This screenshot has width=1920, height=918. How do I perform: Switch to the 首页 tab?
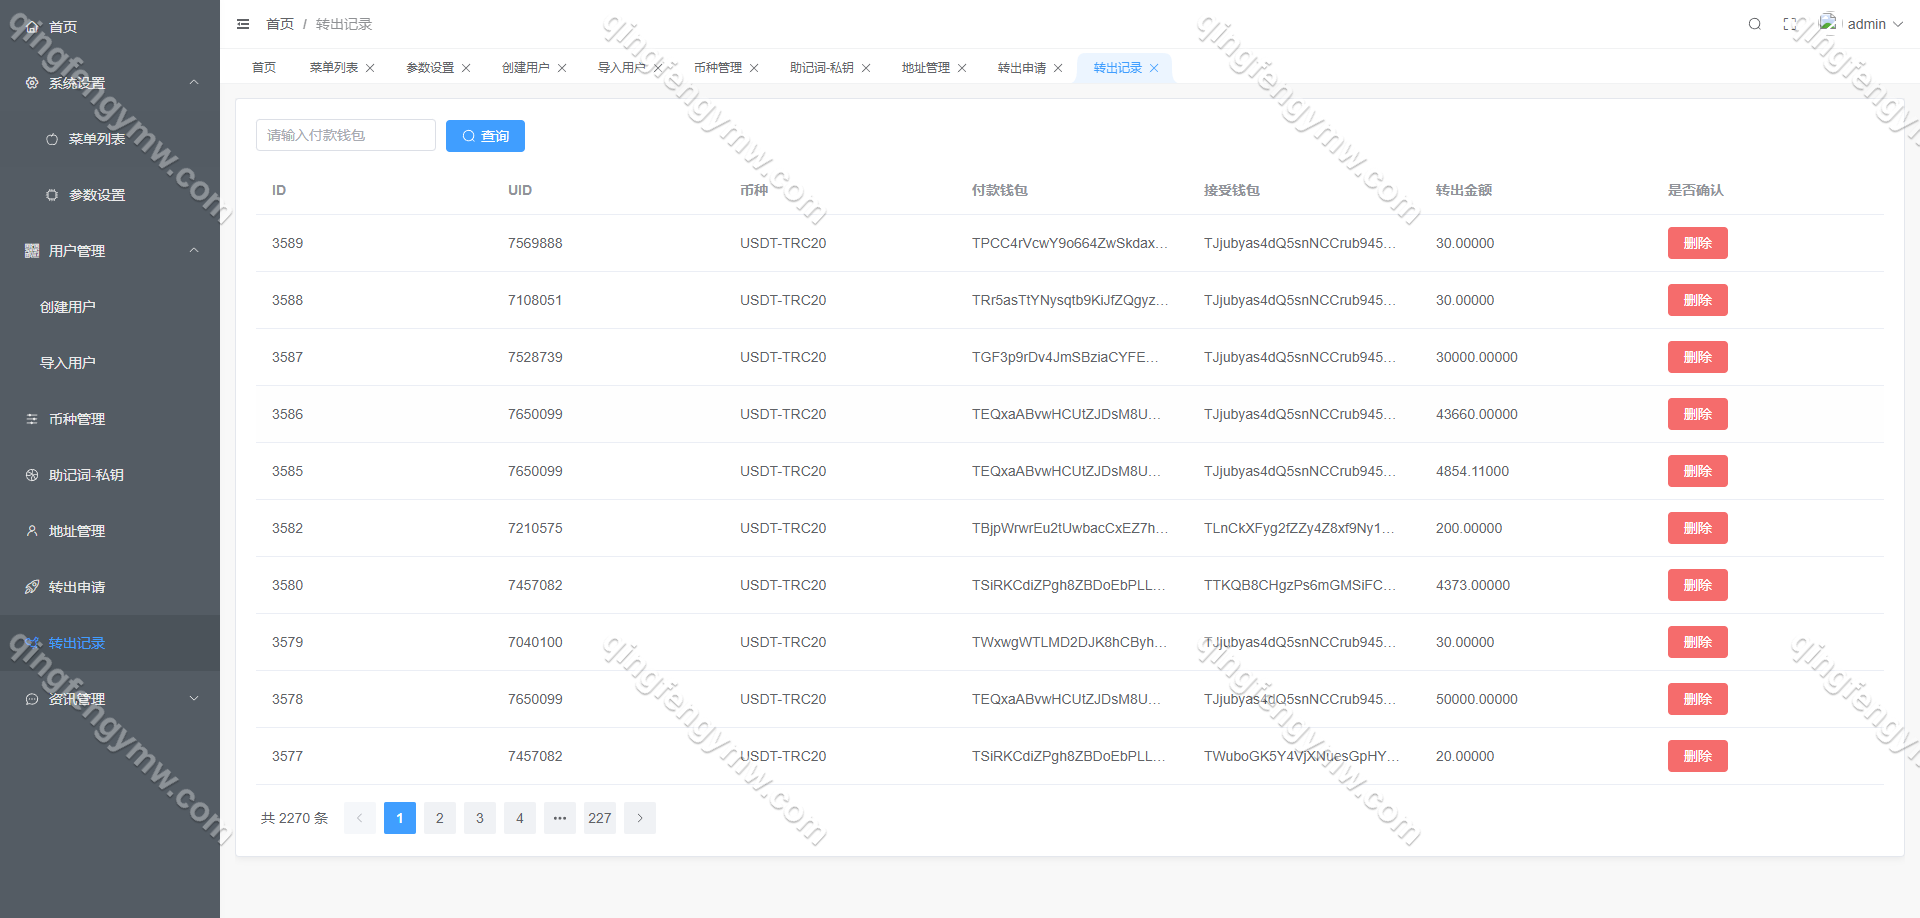264,68
